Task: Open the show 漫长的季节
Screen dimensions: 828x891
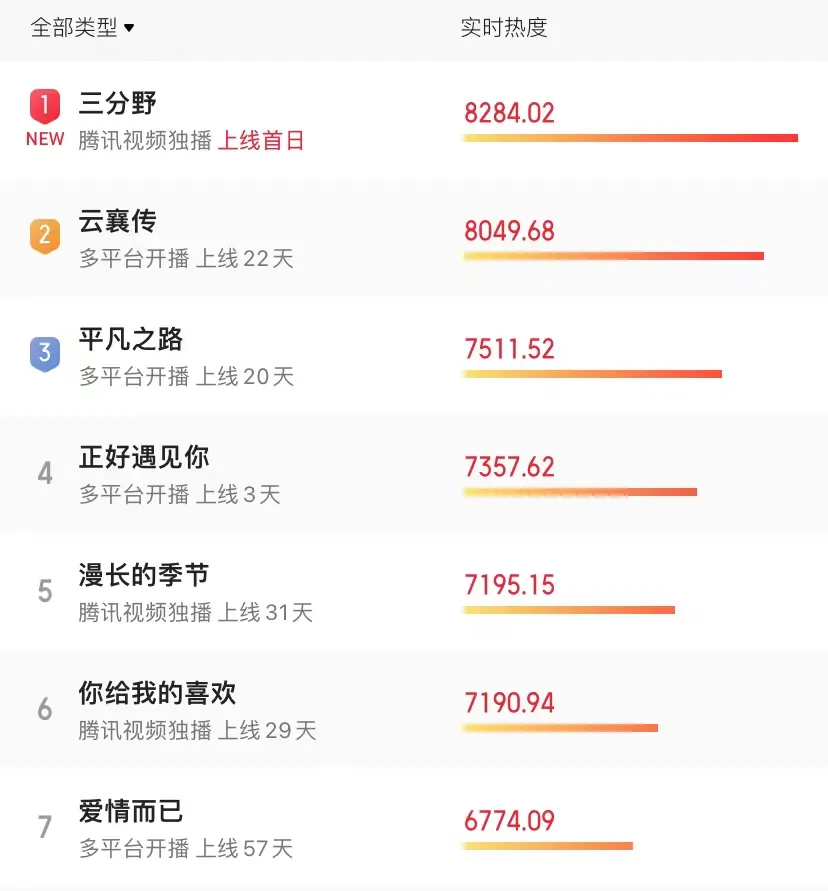Action: click(x=144, y=575)
